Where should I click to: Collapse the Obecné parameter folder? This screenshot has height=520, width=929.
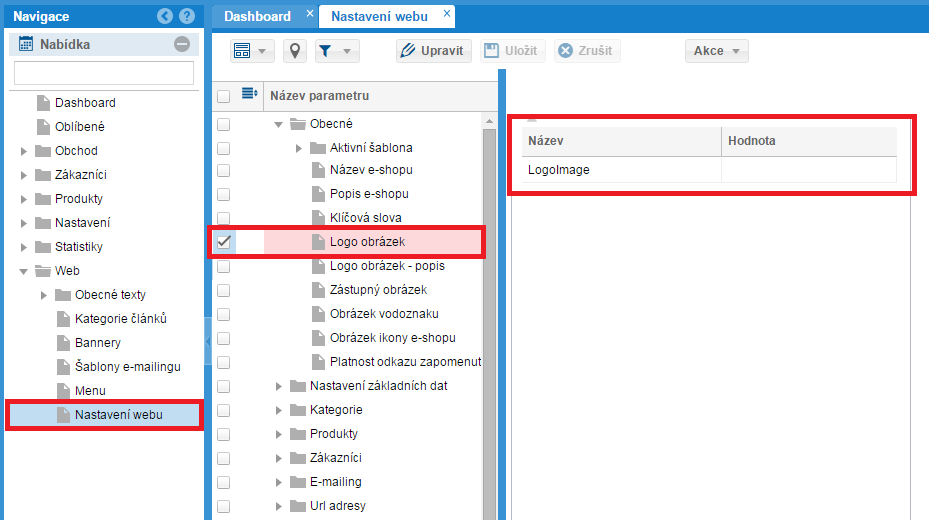(x=278, y=124)
